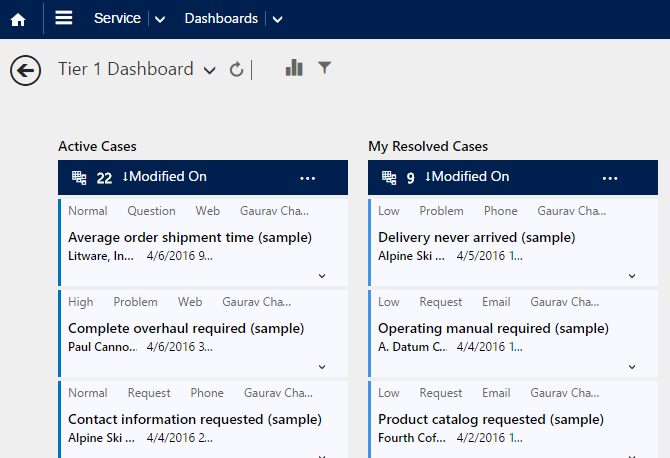This screenshot has height=458, width=670.
Task: Expand Operating manual required case card
Action: point(632,367)
